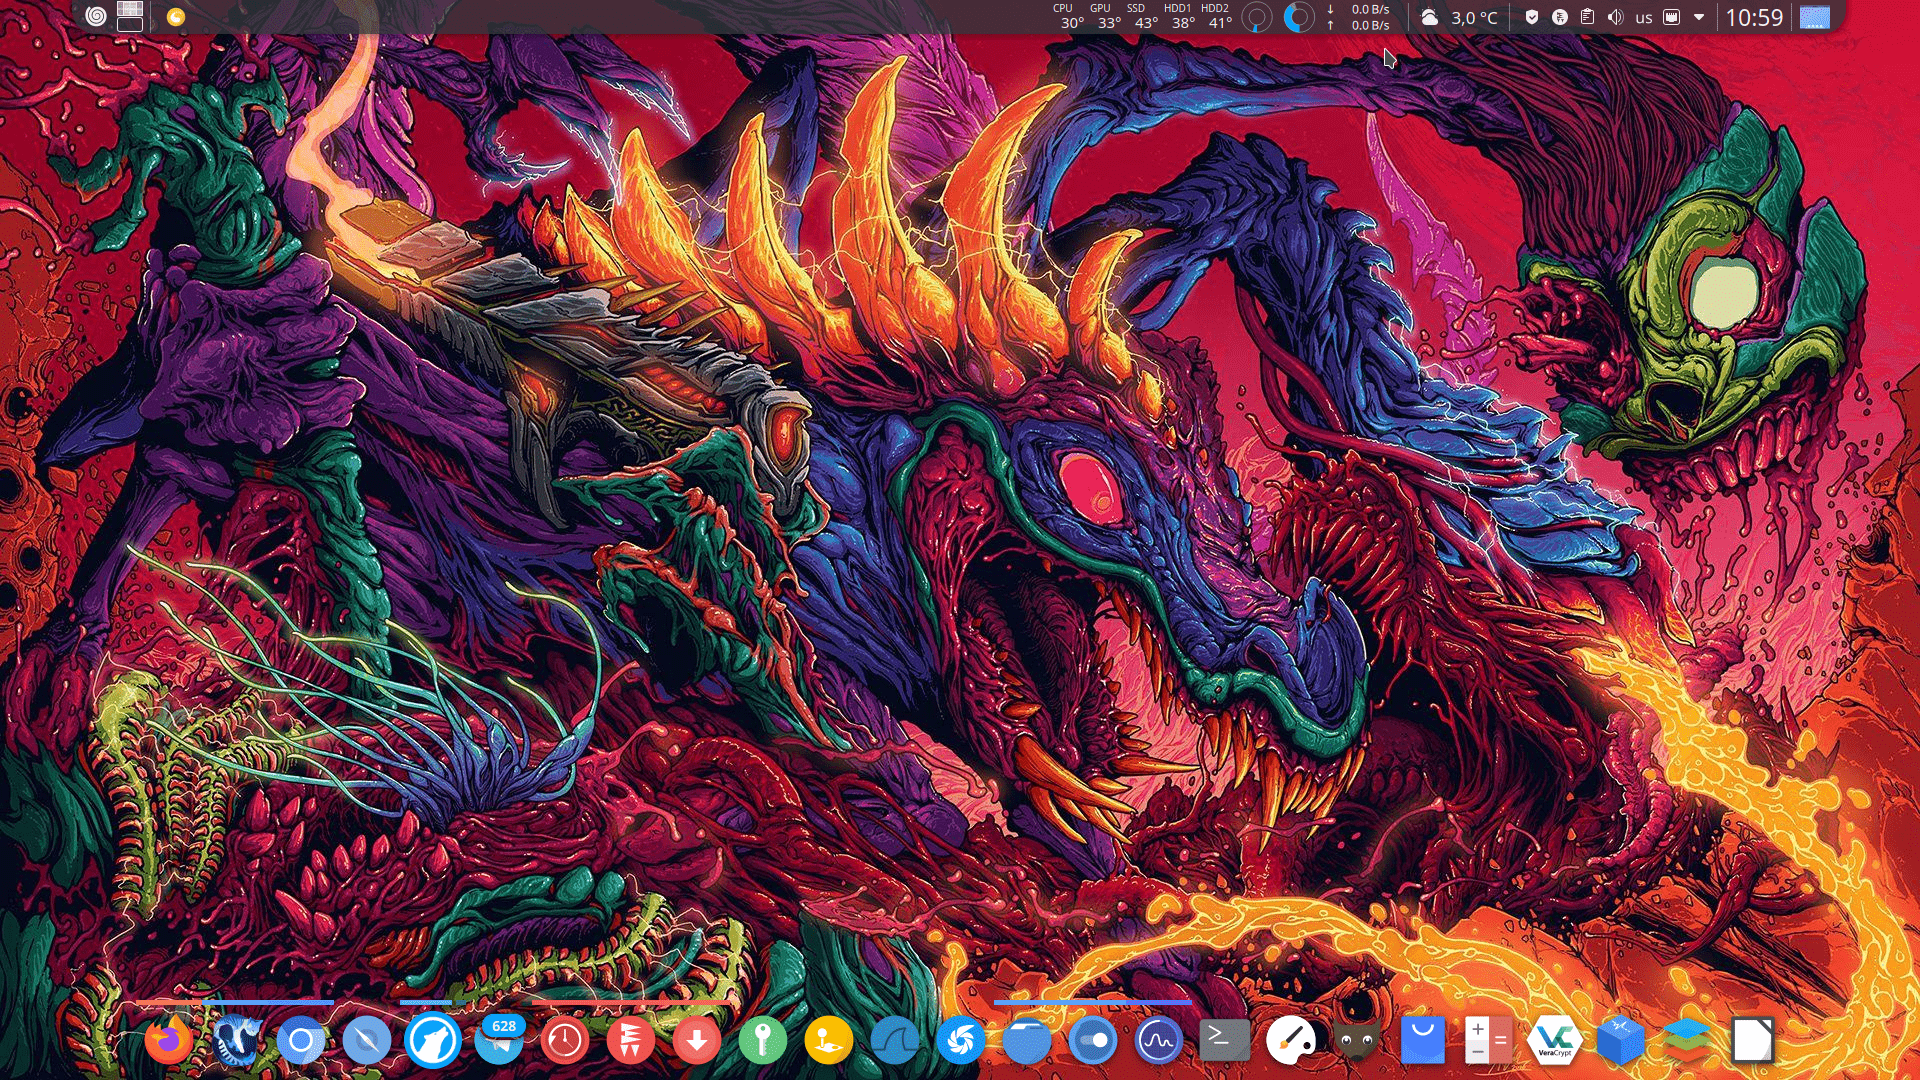Launch Wireshark from the dock

point(895,1041)
